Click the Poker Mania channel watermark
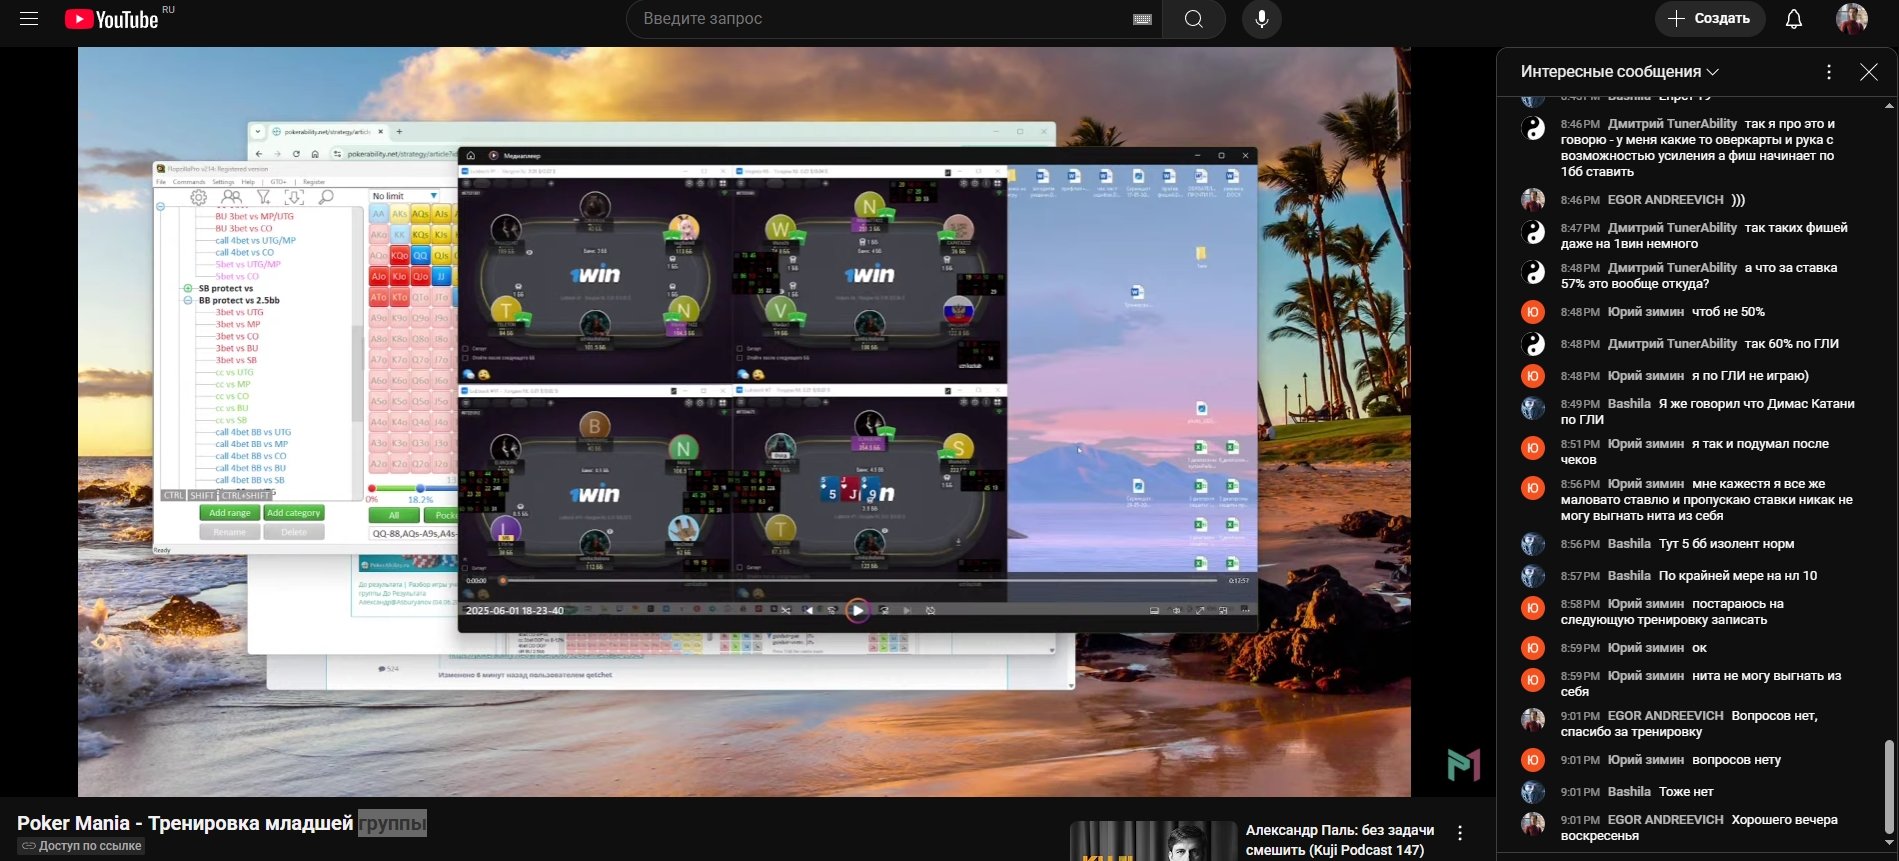1899x861 pixels. (x=1463, y=765)
